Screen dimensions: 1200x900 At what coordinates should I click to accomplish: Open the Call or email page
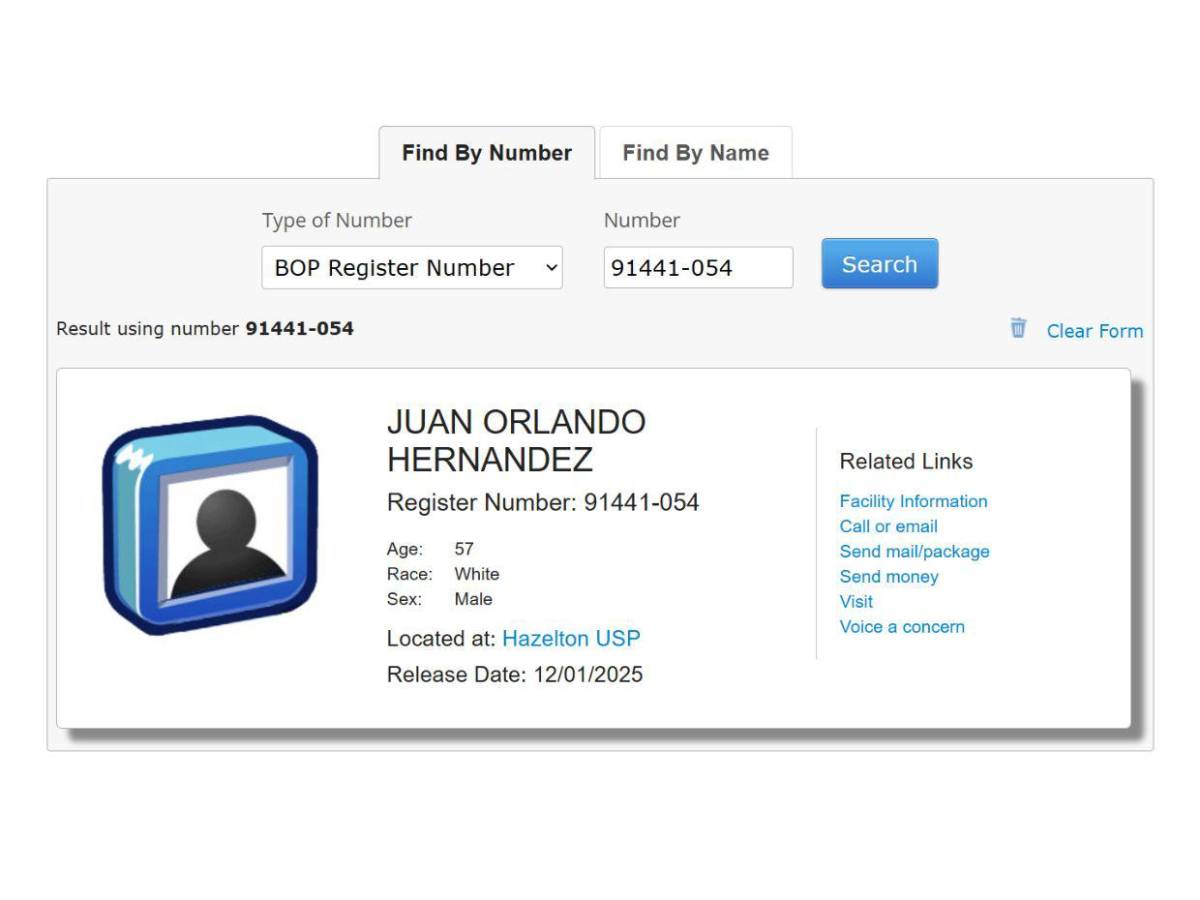coord(888,526)
